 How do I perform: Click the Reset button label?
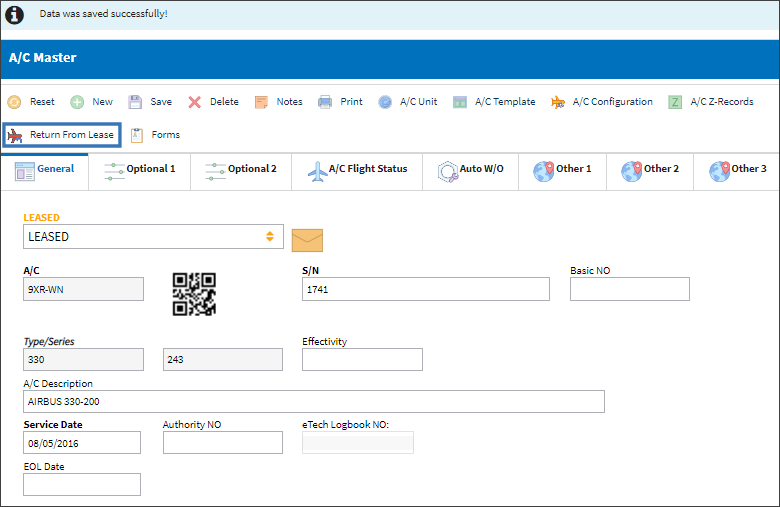(42, 101)
